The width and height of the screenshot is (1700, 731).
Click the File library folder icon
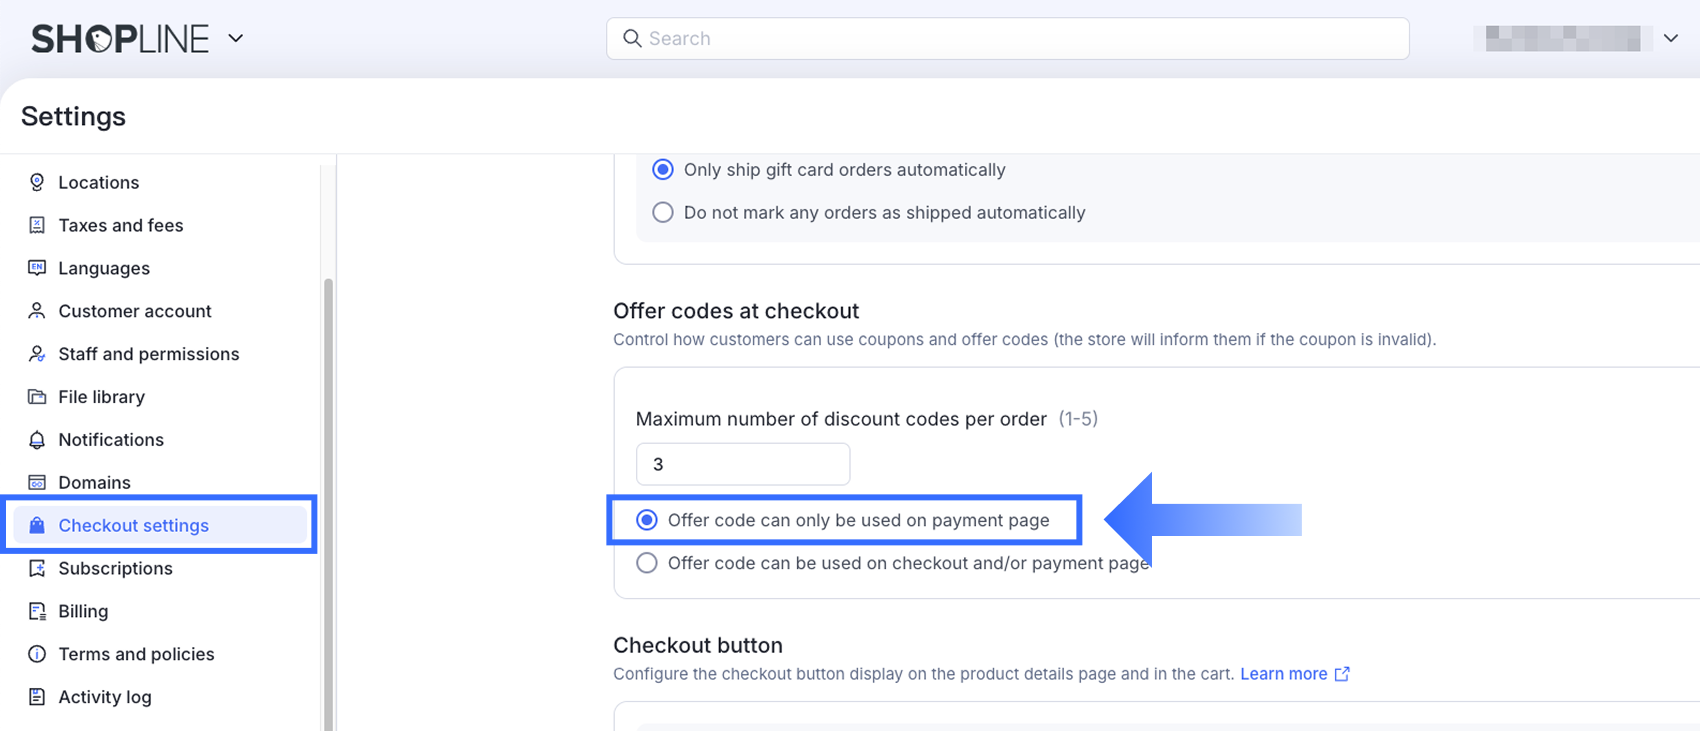point(37,397)
